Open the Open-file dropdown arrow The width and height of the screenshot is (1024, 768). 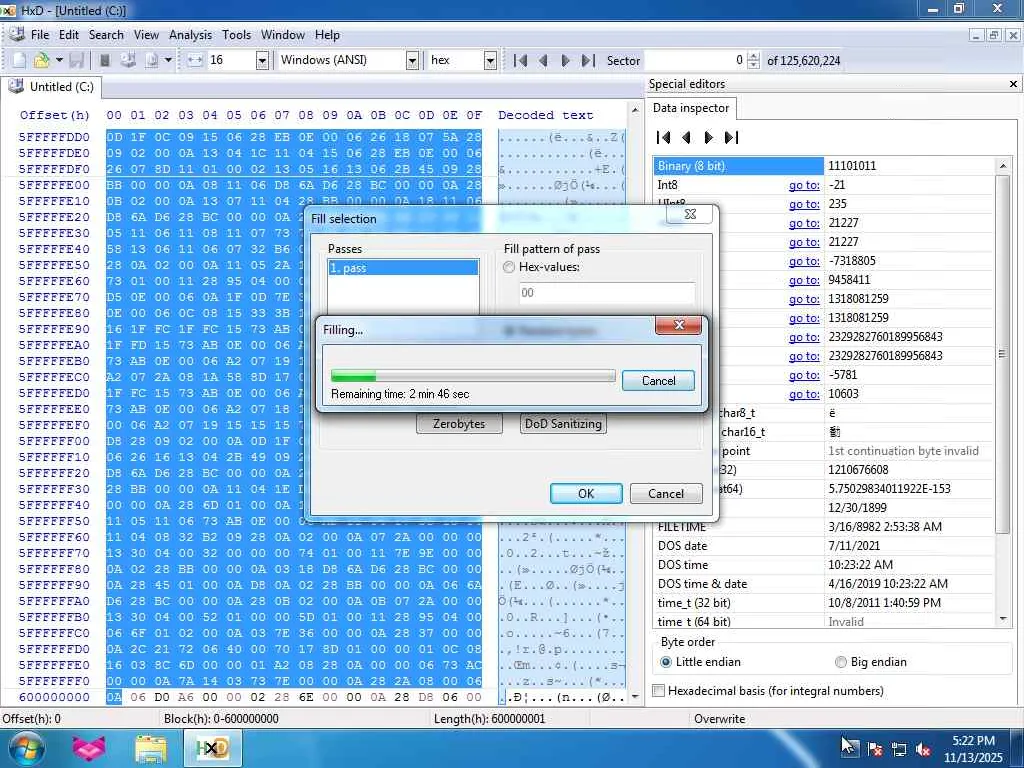(x=59, y=60)
